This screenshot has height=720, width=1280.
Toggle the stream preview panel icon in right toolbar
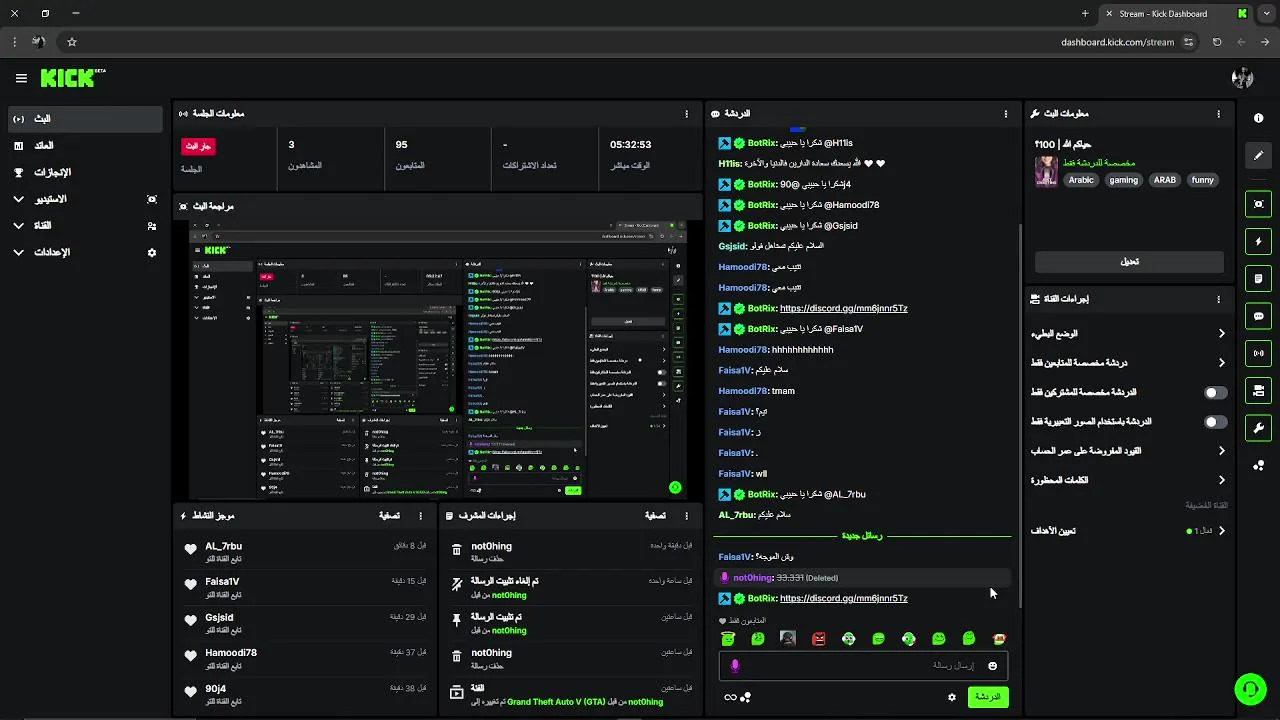1258,204
